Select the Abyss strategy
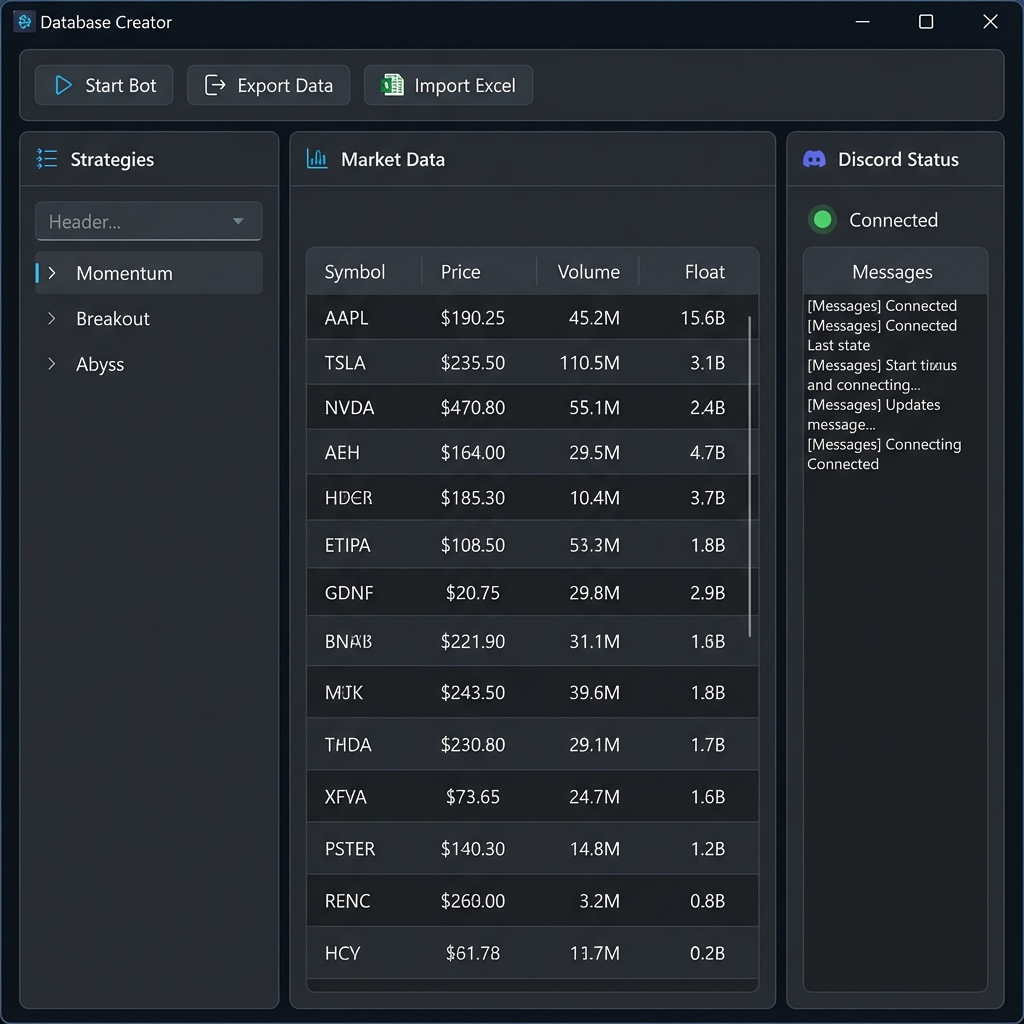 (x=149, y=364)
